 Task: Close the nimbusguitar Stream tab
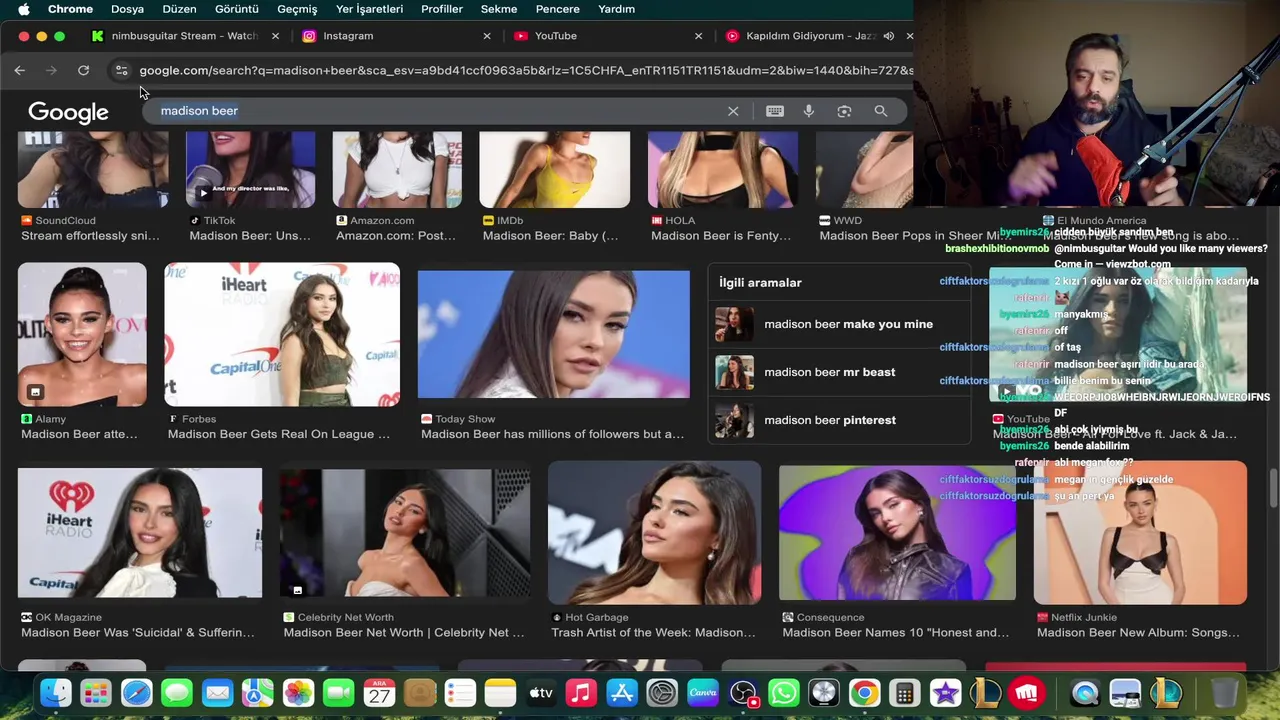(x=275, y=36)
